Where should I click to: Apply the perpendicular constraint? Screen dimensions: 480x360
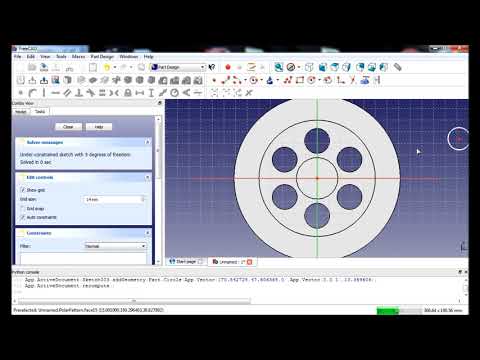[x=79, y=93]
